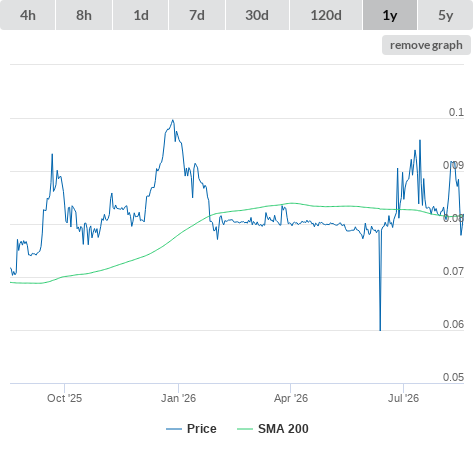Viewport: 474px width, 455px height.
Task: Click the green SMA 200 line marker
Action: [x=245, y=429]
